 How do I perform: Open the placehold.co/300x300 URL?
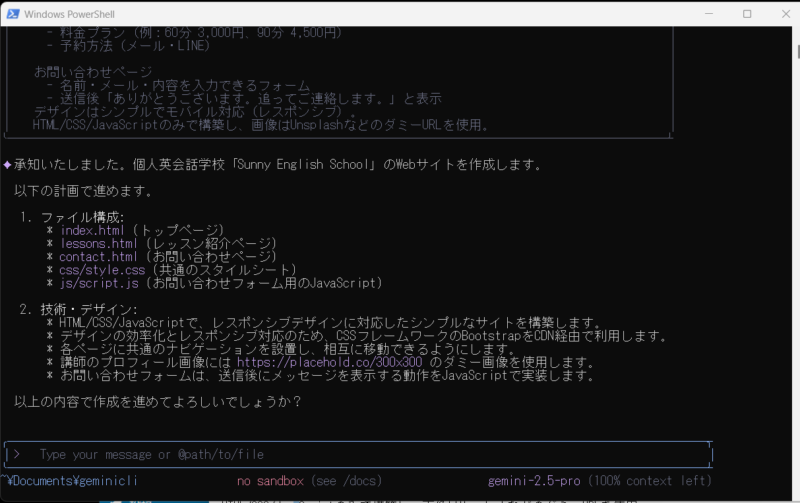click(330, 362)
